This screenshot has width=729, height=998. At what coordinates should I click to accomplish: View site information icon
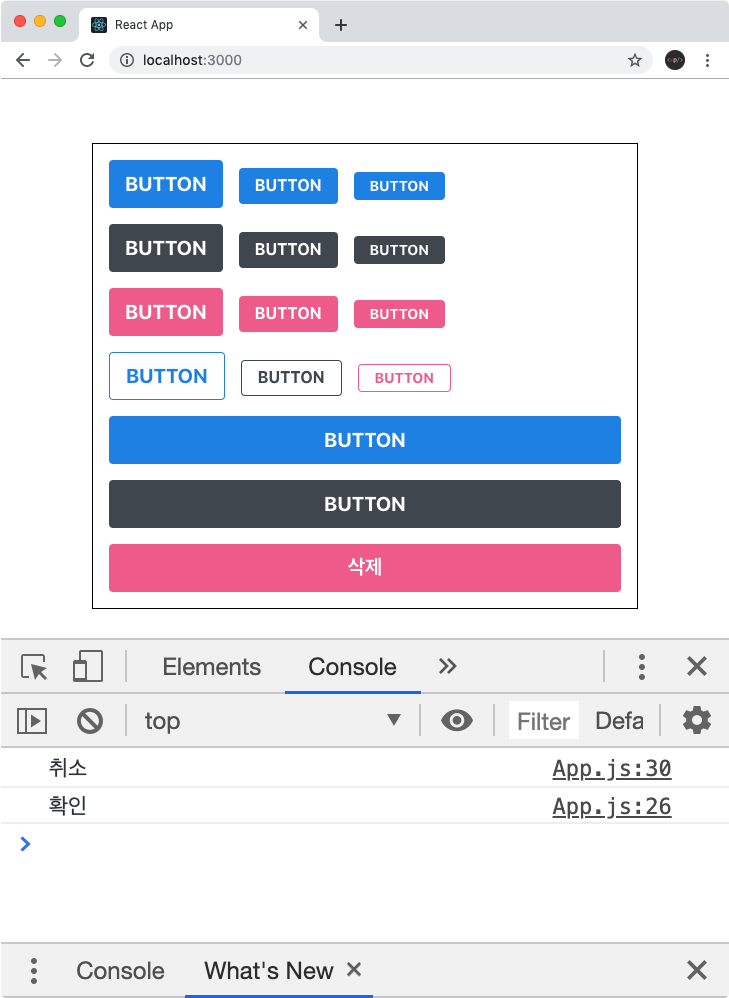127,60
